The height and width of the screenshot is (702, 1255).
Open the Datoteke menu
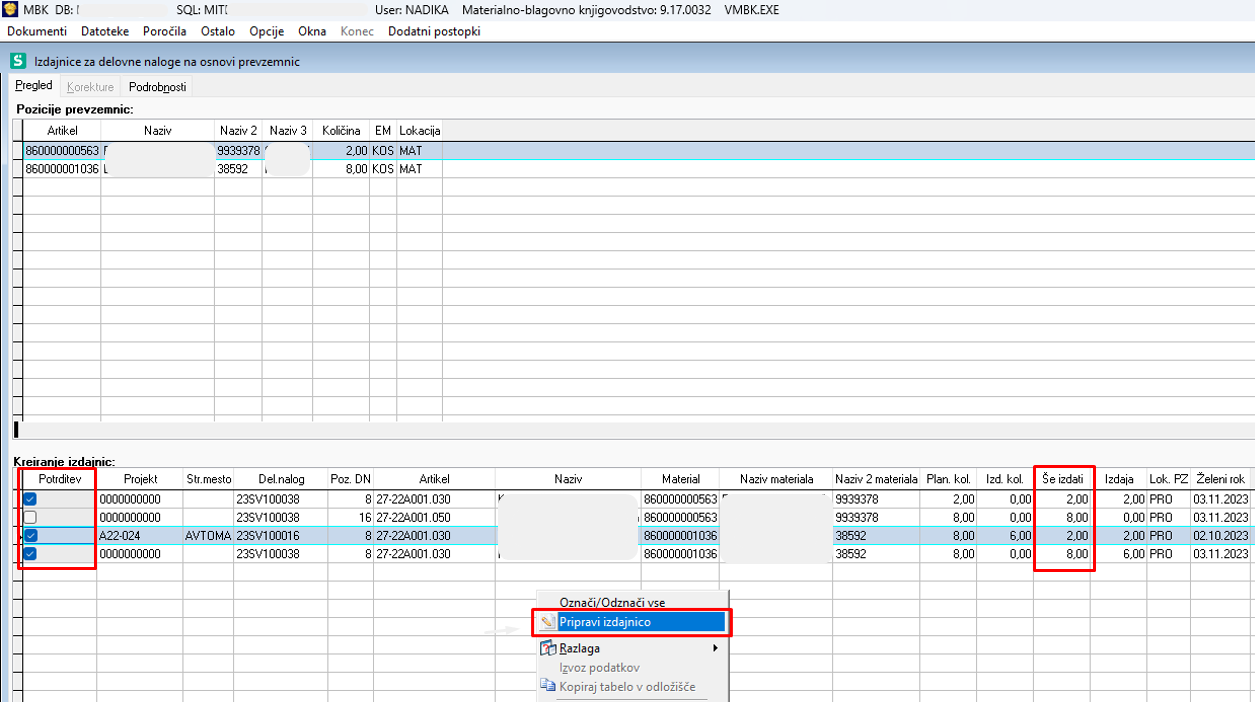click(105, 31)
